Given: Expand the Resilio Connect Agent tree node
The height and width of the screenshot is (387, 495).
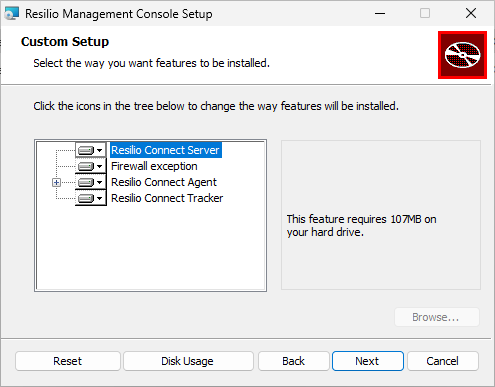Looking at the screenshot, I should [x=56, y=182].
